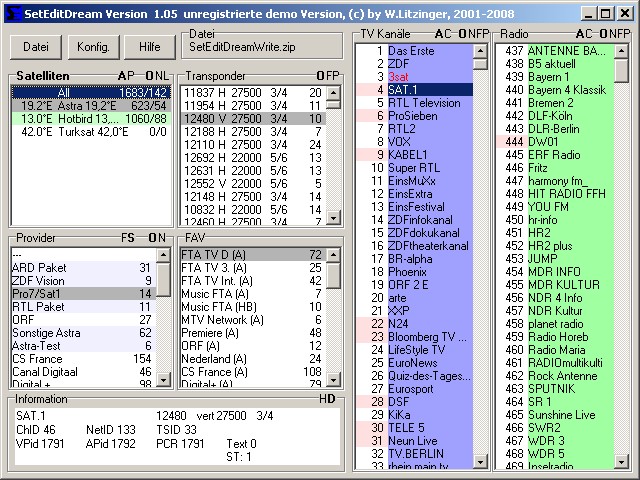Open the Konfig. button
640x480 pixels.
click(x=93, y=47)
